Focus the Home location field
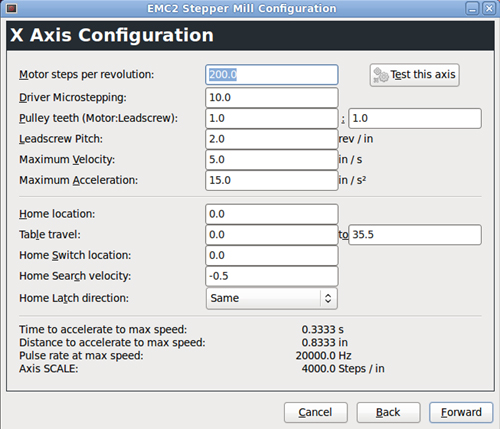The height and width of the screenshot is (429, 500). 272,214
